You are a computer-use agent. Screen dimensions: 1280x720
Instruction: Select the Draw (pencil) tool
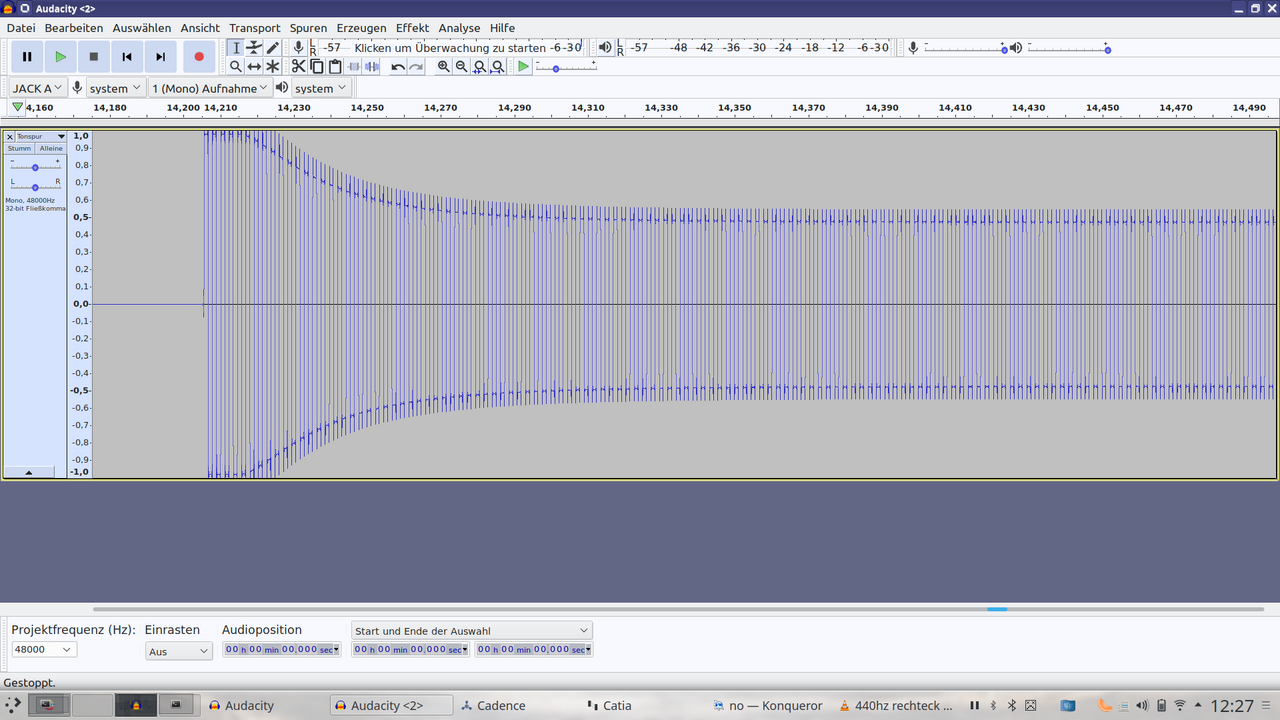click(272, 48)
